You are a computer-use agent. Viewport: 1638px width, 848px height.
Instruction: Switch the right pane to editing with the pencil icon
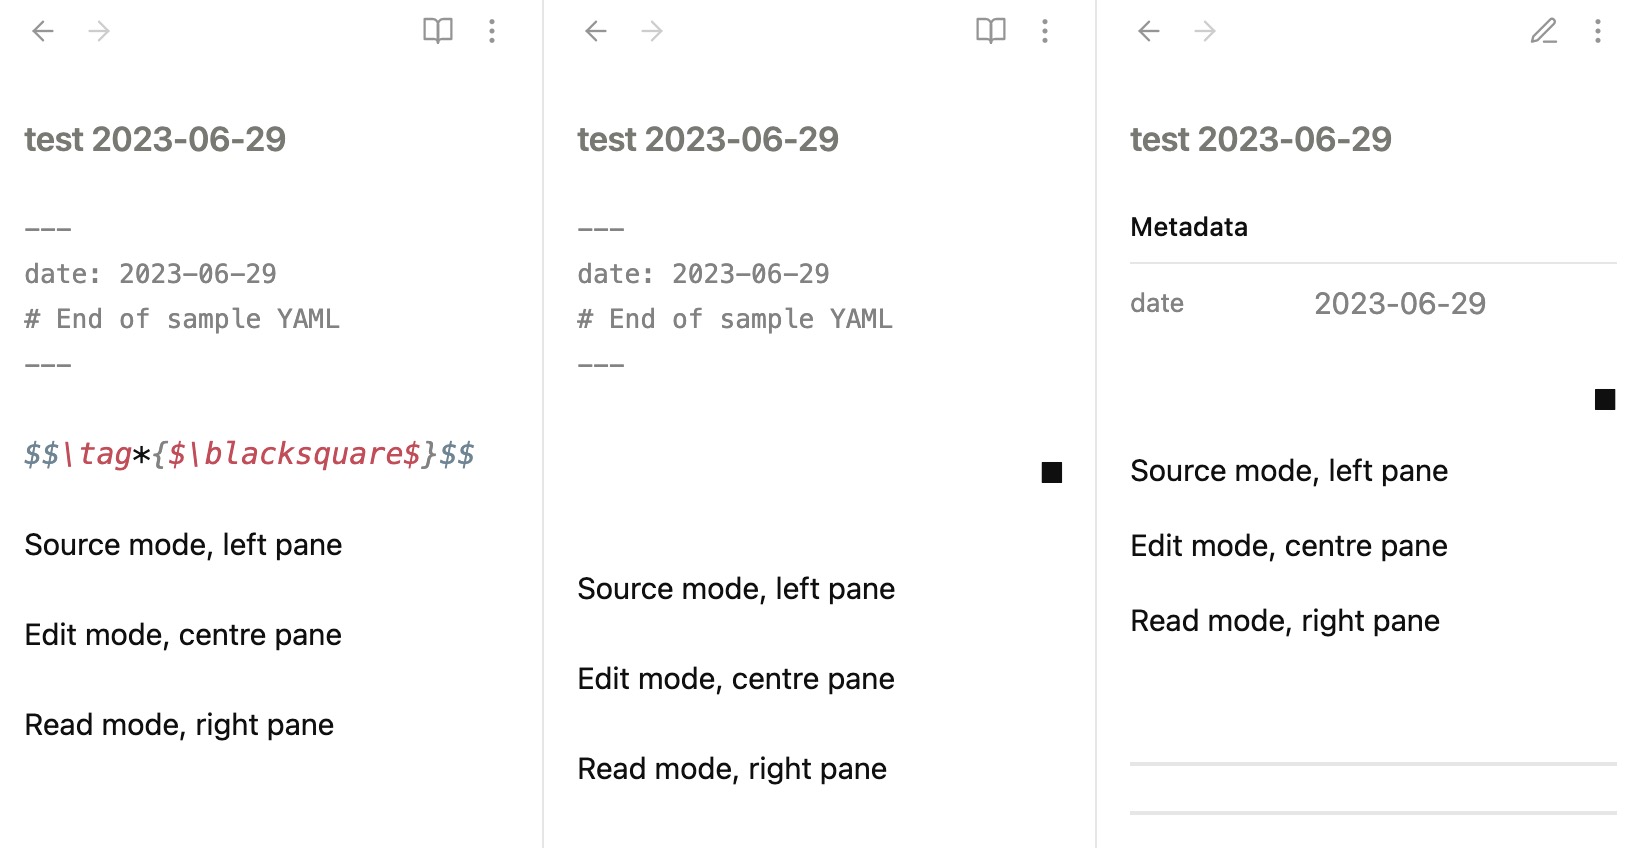pyautogui.click(x=1543, y=31)
